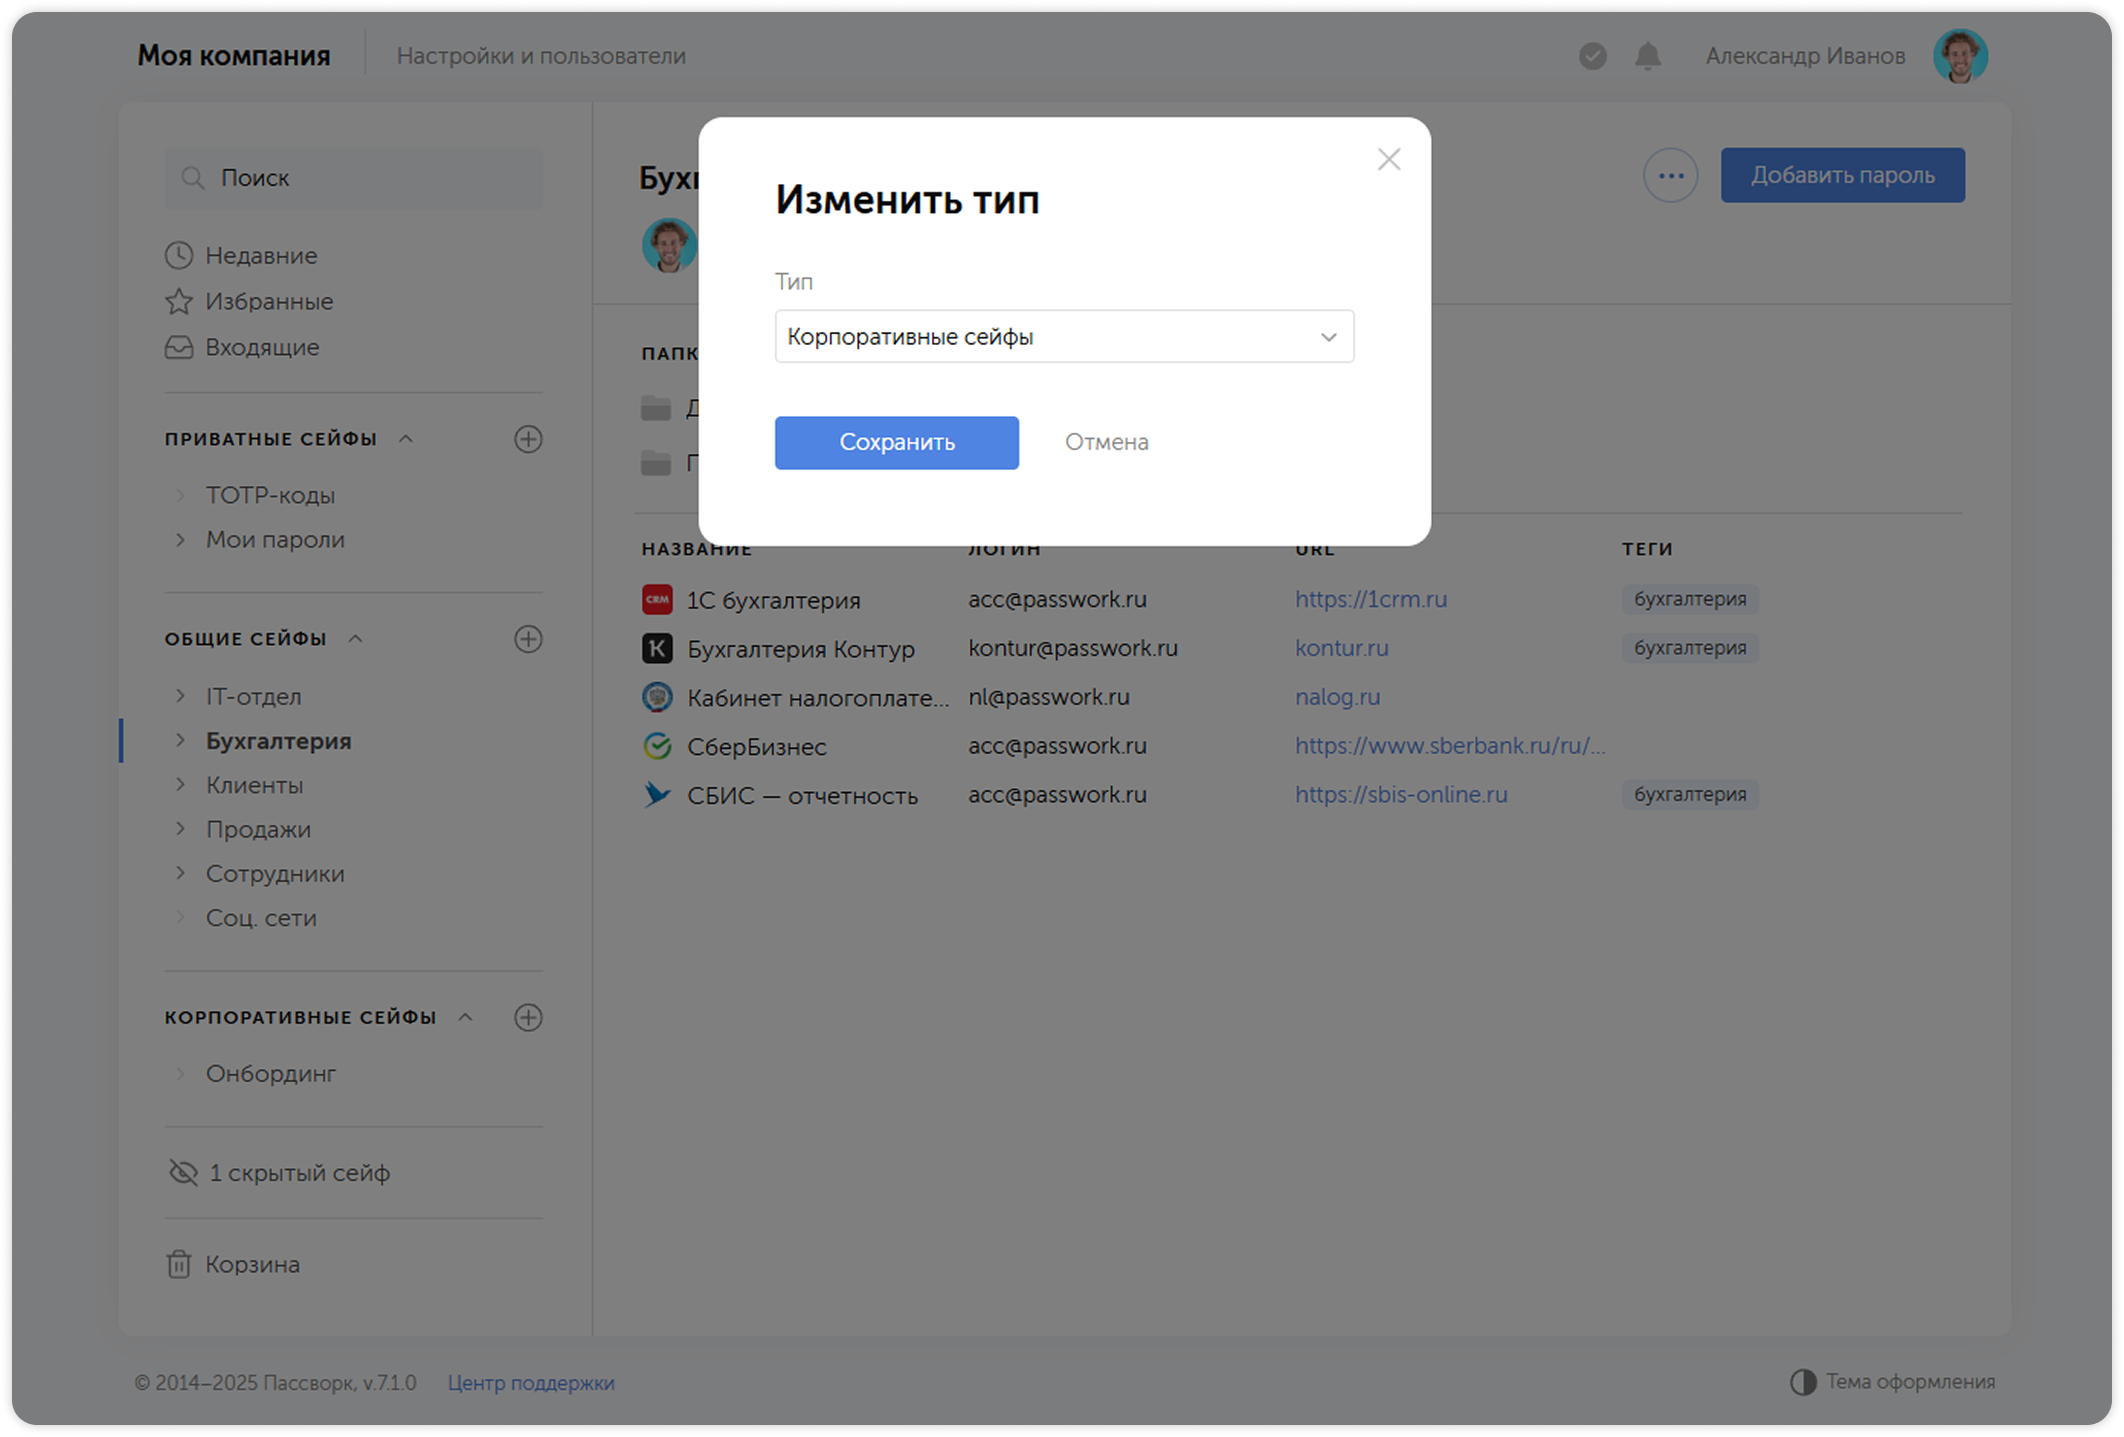Image resolution: width=2124 pixels, height=1437 pixels.
Task: Open Центр поддержки link
Action: 531,1383
